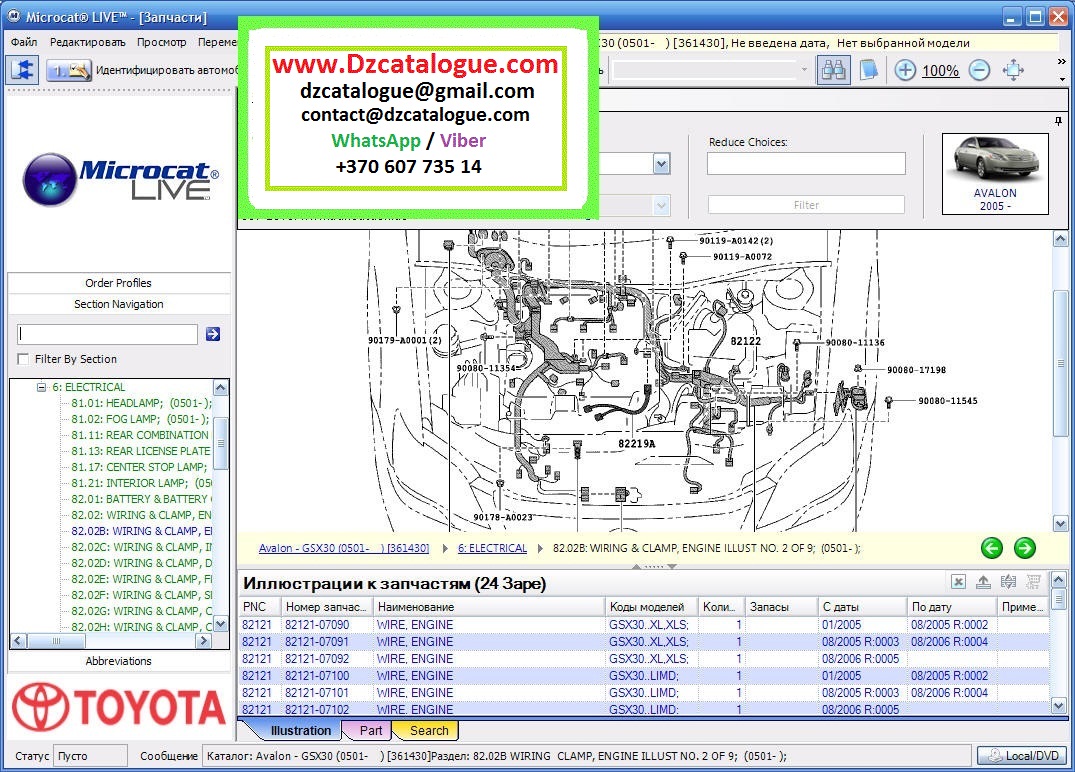Select 81.01: HEADLAMP in the section tree
The width and height of the screenshot is (1075, 772).
141,403
